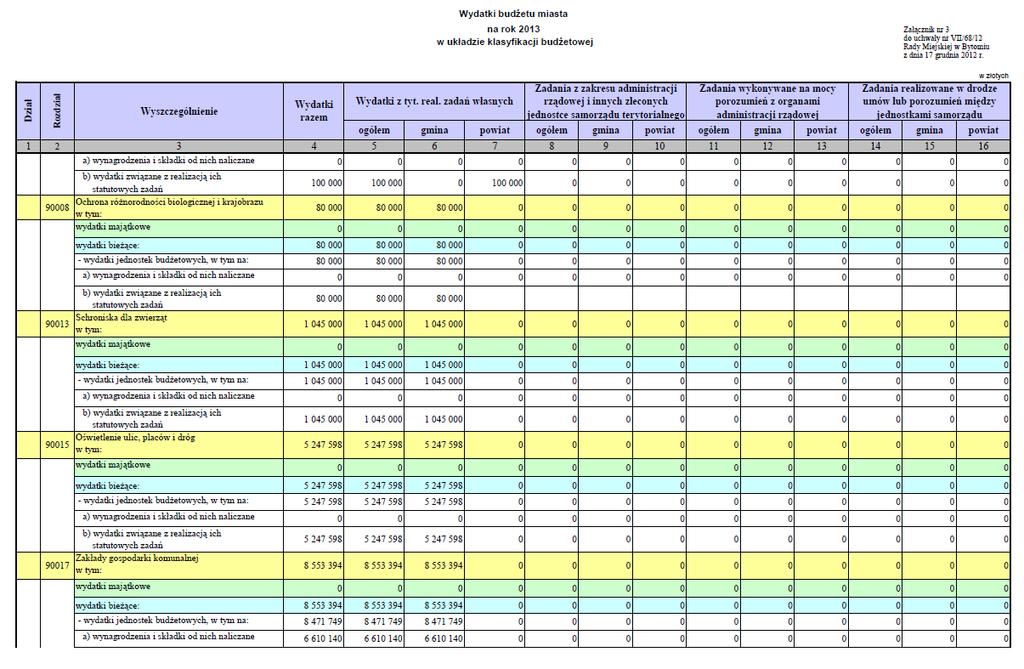Click 'gmina' subheader above column number 6
Screen dimensions: 1024x669
[x=434, y=130]
